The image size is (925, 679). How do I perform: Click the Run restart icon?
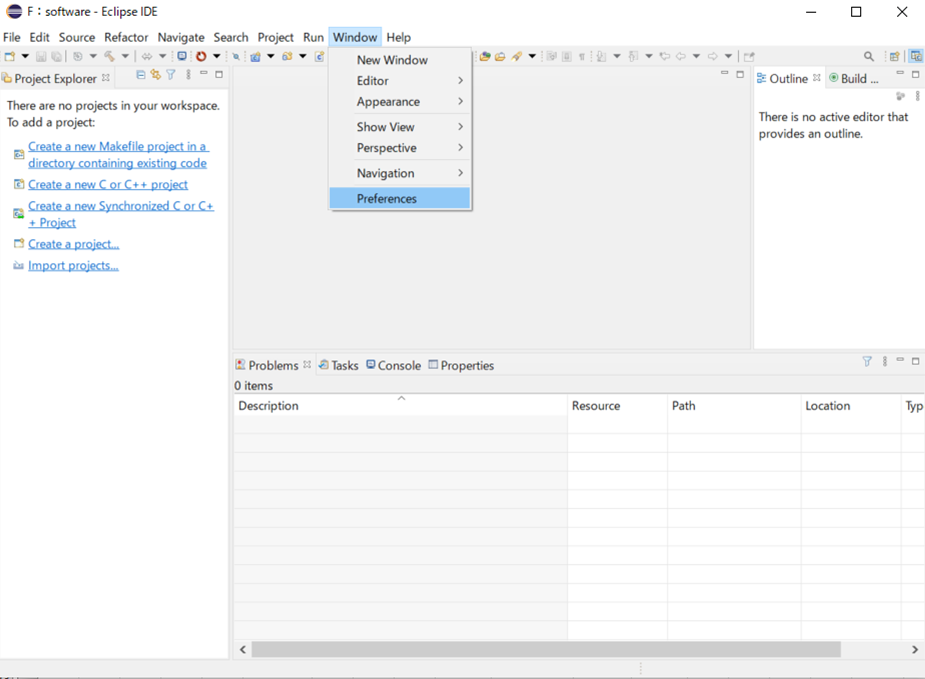coord(201,56)
